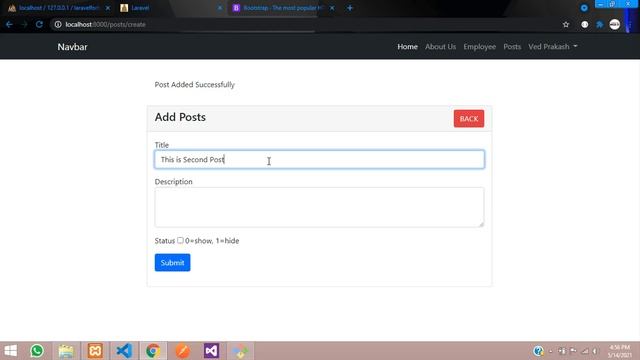
Task: Click the Title field label
Action: (162, 145)
